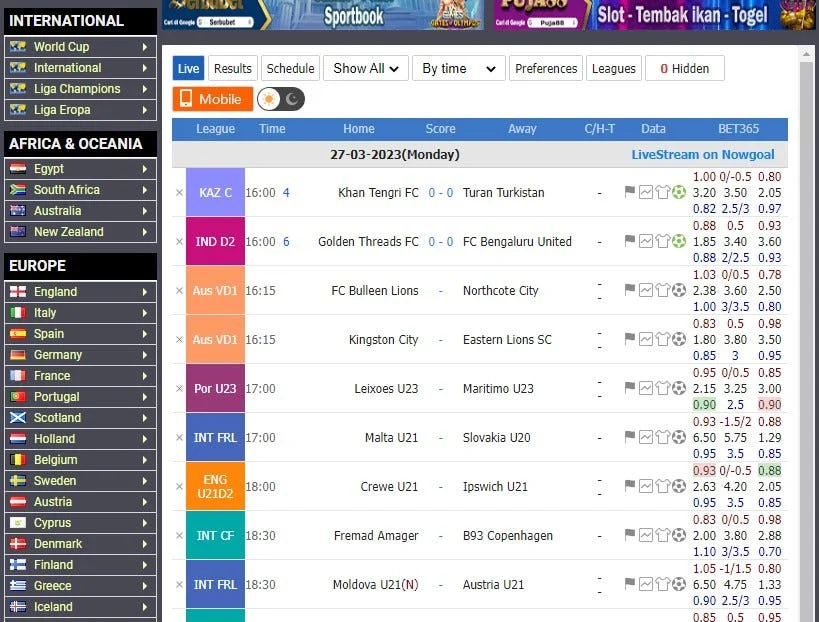Hide the Crewe U21 match with X
The image size is (819, 622).
tap(179, 487)
